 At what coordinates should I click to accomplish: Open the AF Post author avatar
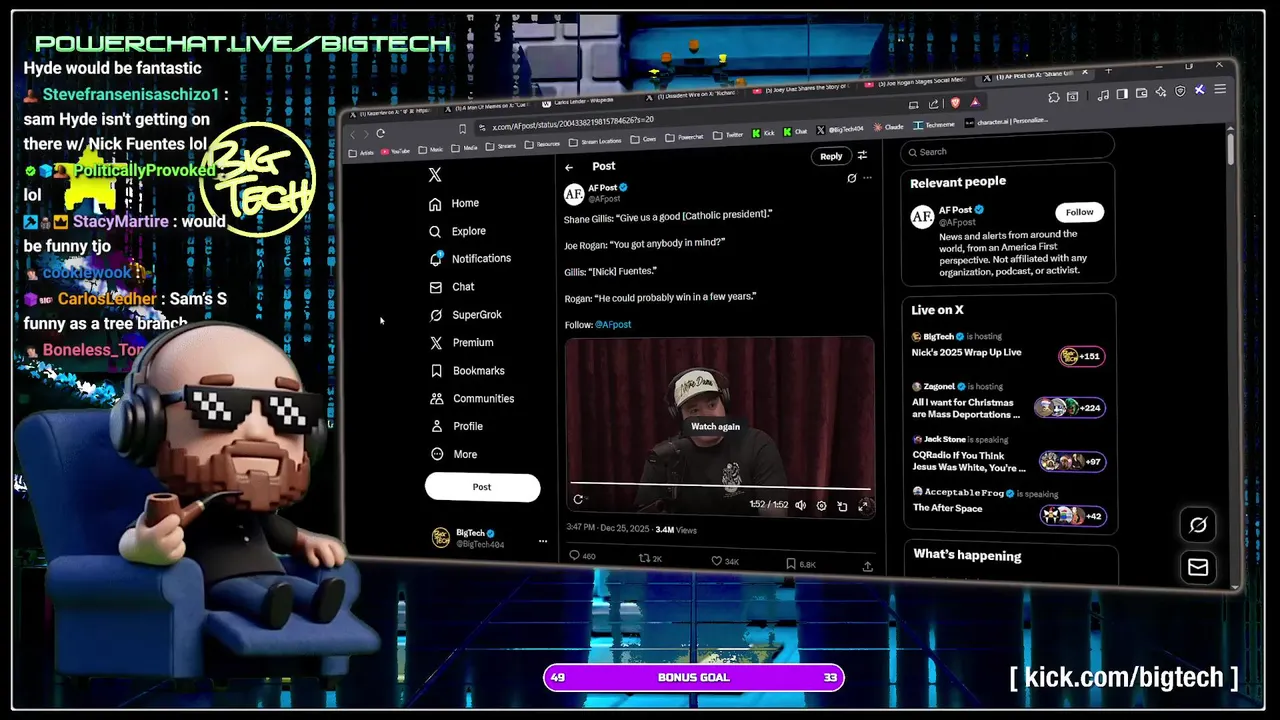574,193
